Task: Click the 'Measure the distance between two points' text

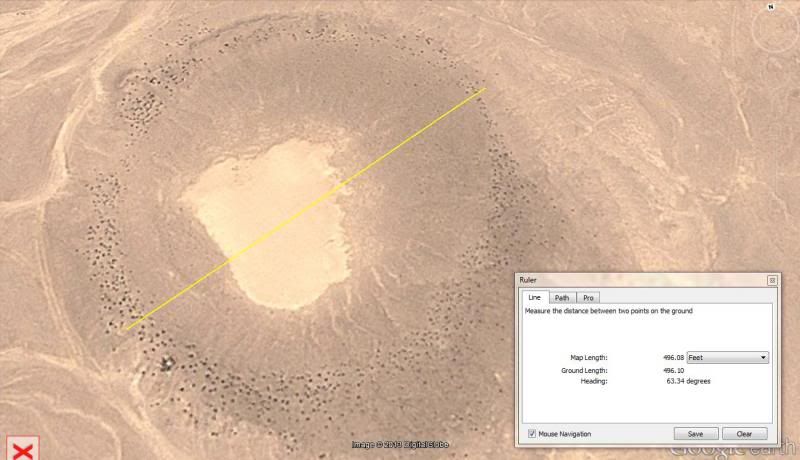Action: pyautogui.click(x=609, y=311)
